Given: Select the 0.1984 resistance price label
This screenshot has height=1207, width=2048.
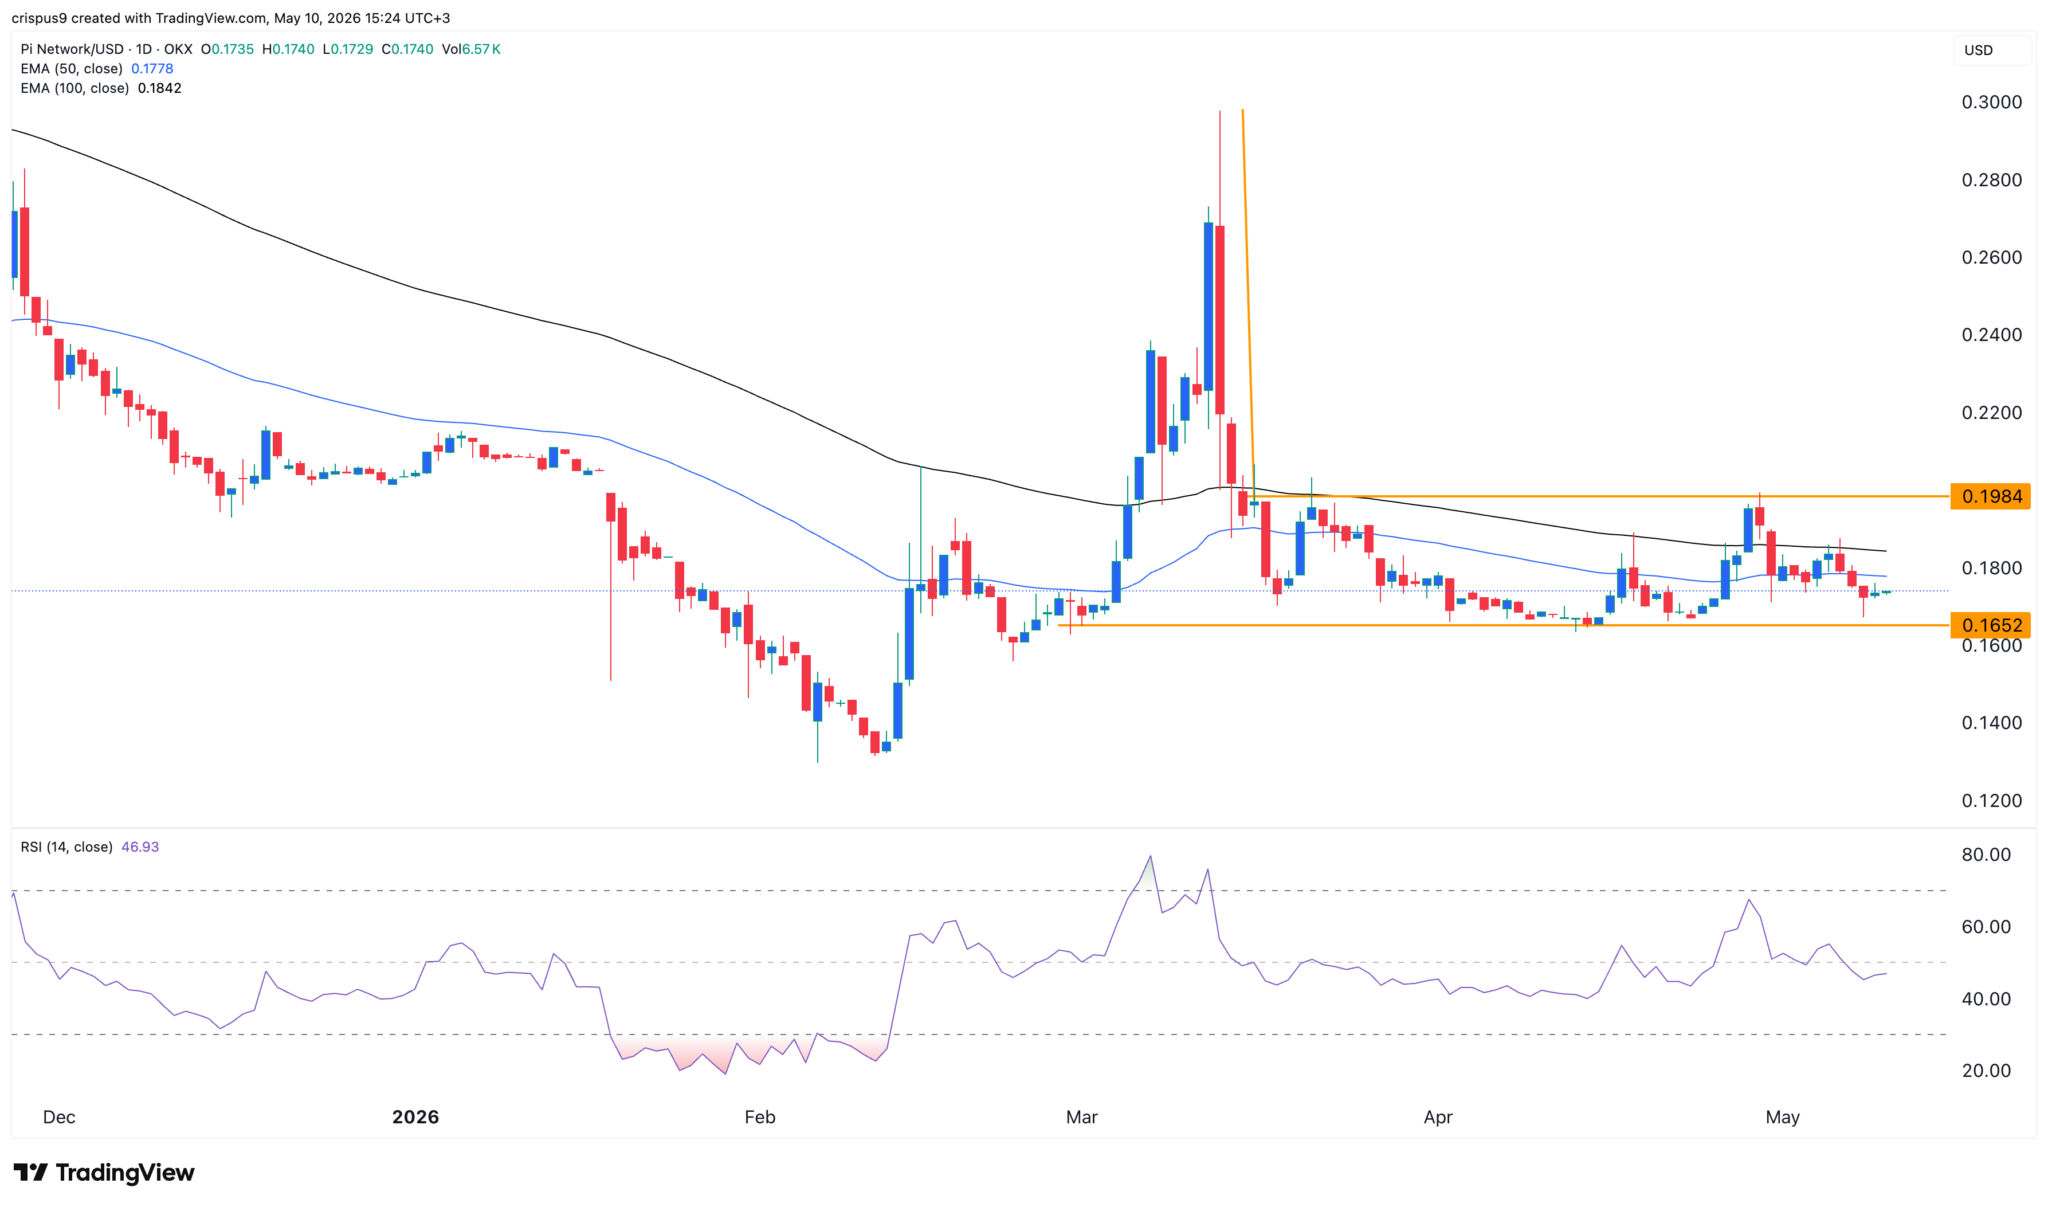Looking at the screenshot, I should pos(1991,496).
